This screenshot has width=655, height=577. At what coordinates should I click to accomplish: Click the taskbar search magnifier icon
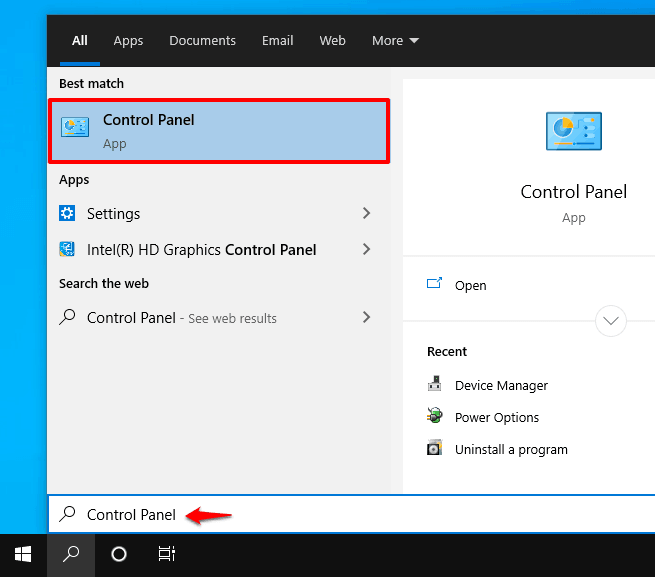click(71, 554)
